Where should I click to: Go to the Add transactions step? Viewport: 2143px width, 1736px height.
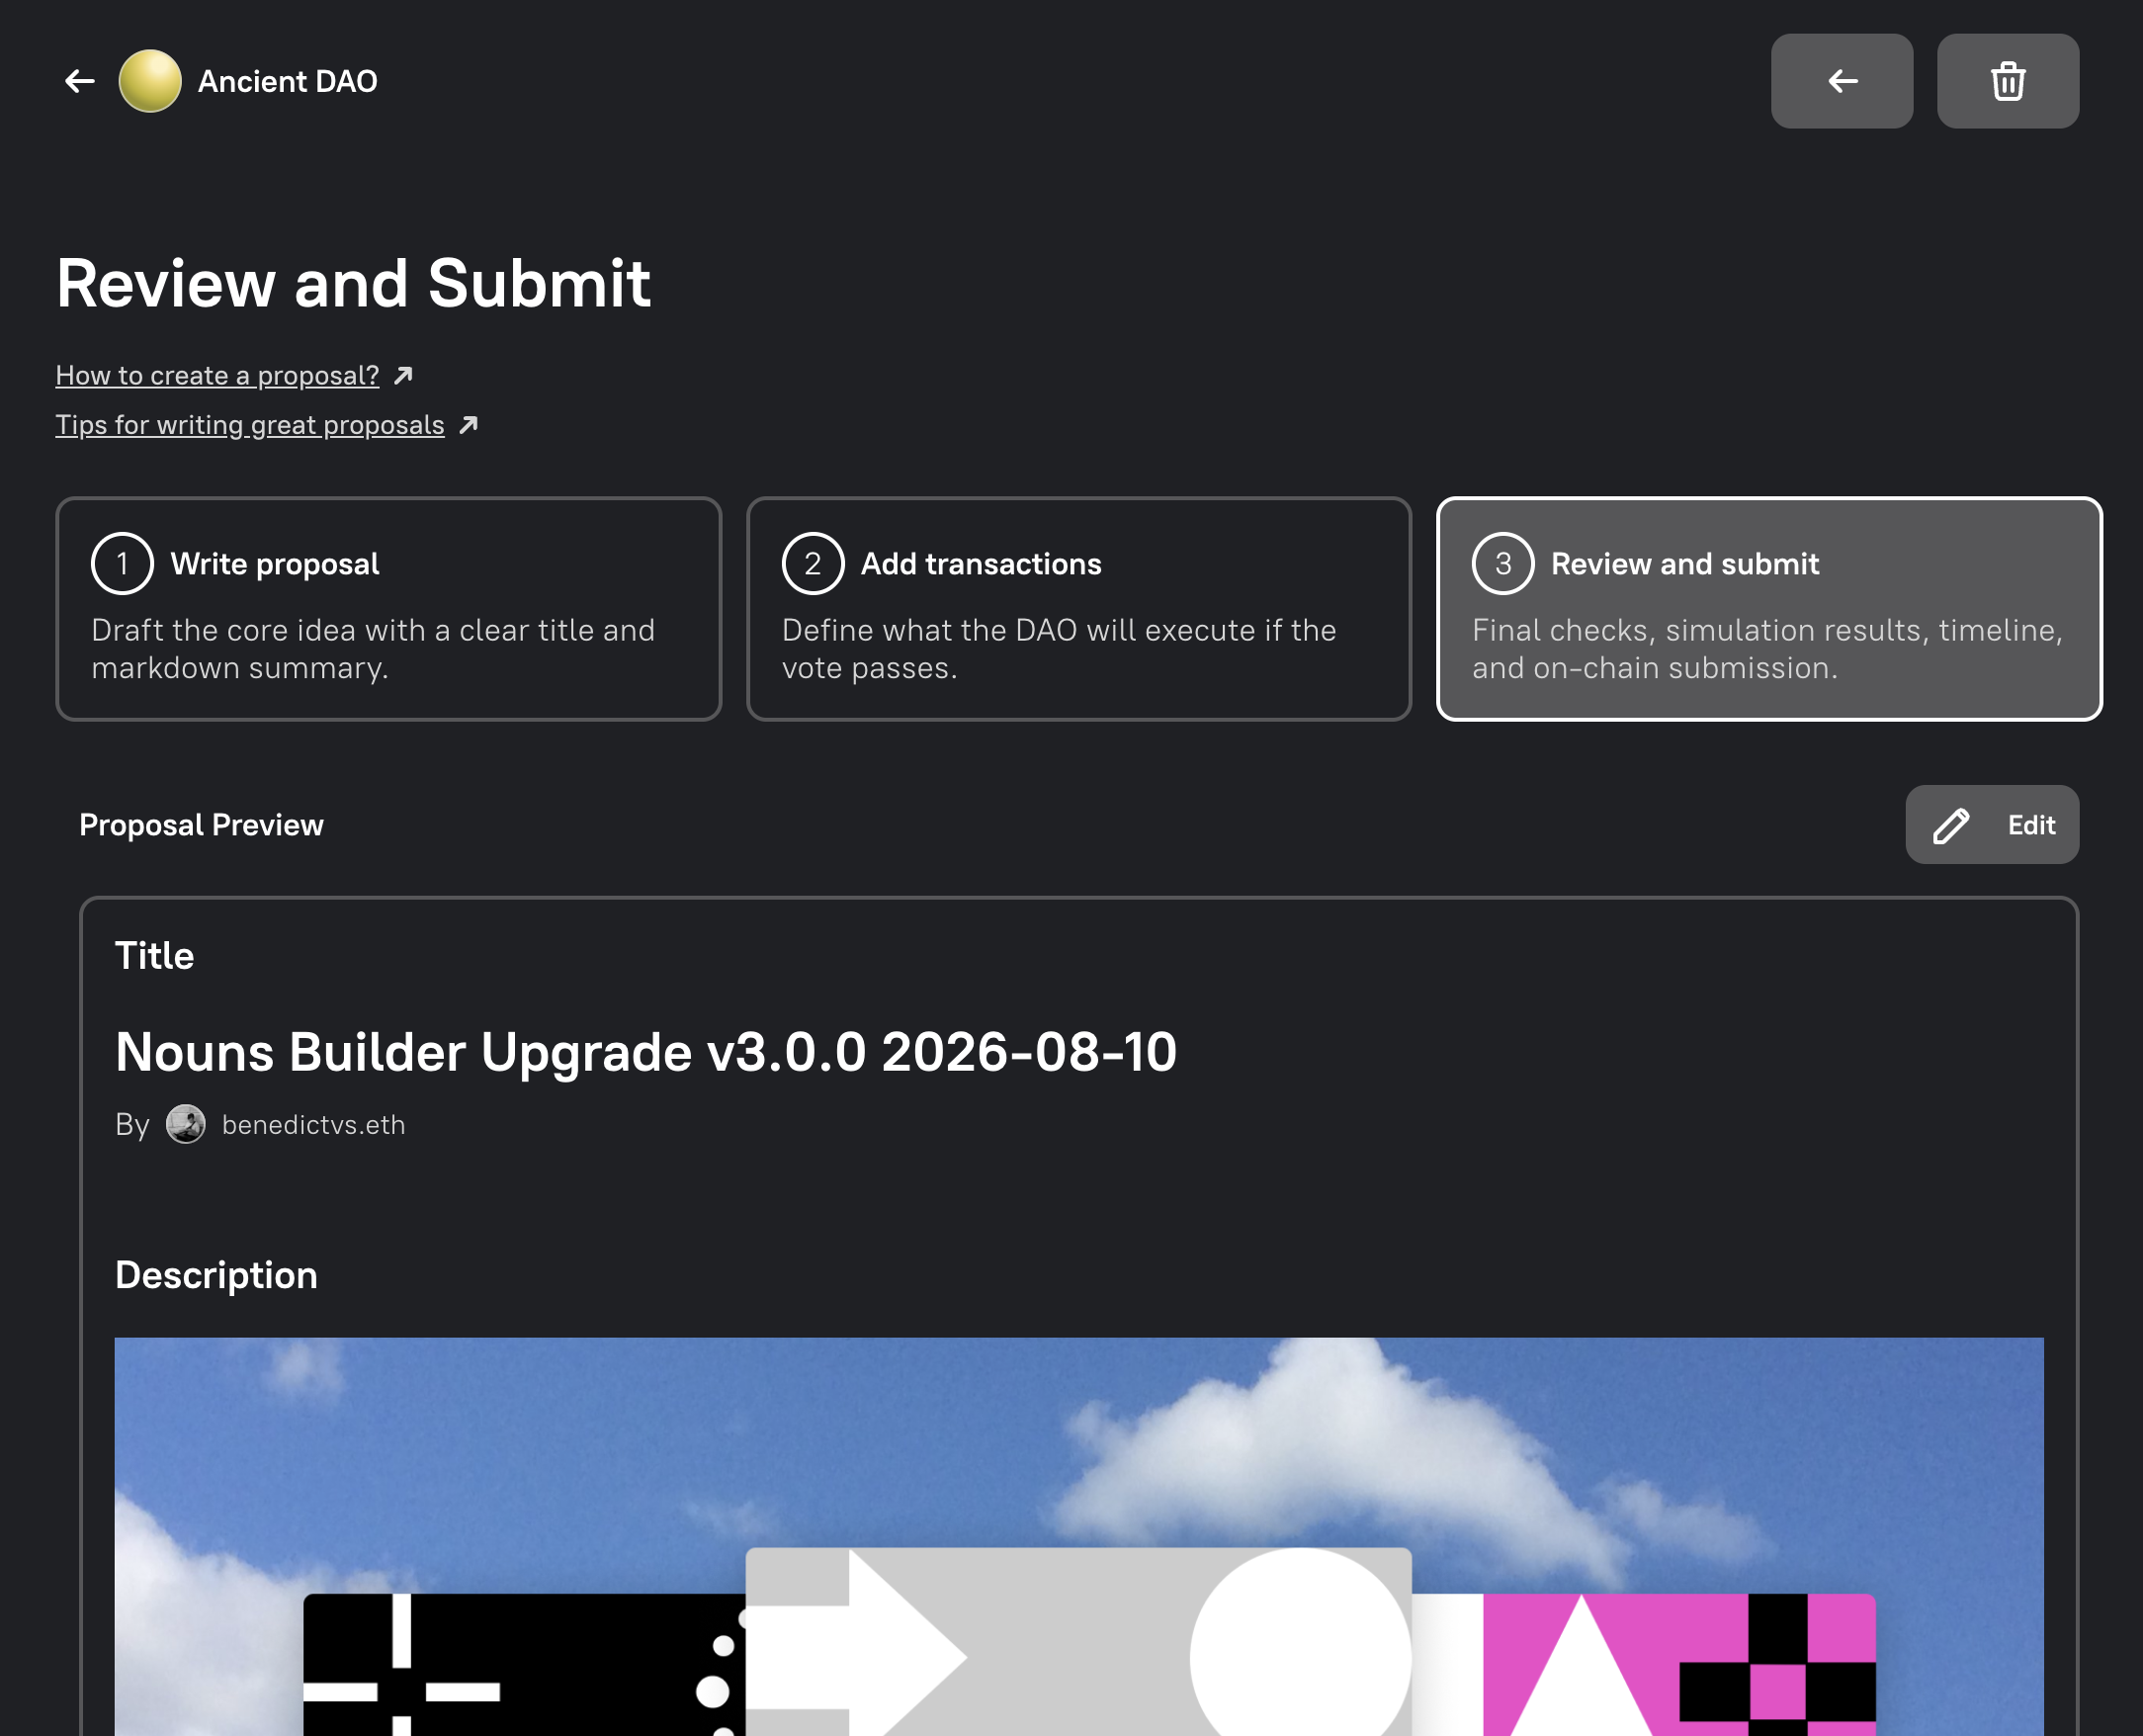pyautogui.click(x=1079, y=609)
